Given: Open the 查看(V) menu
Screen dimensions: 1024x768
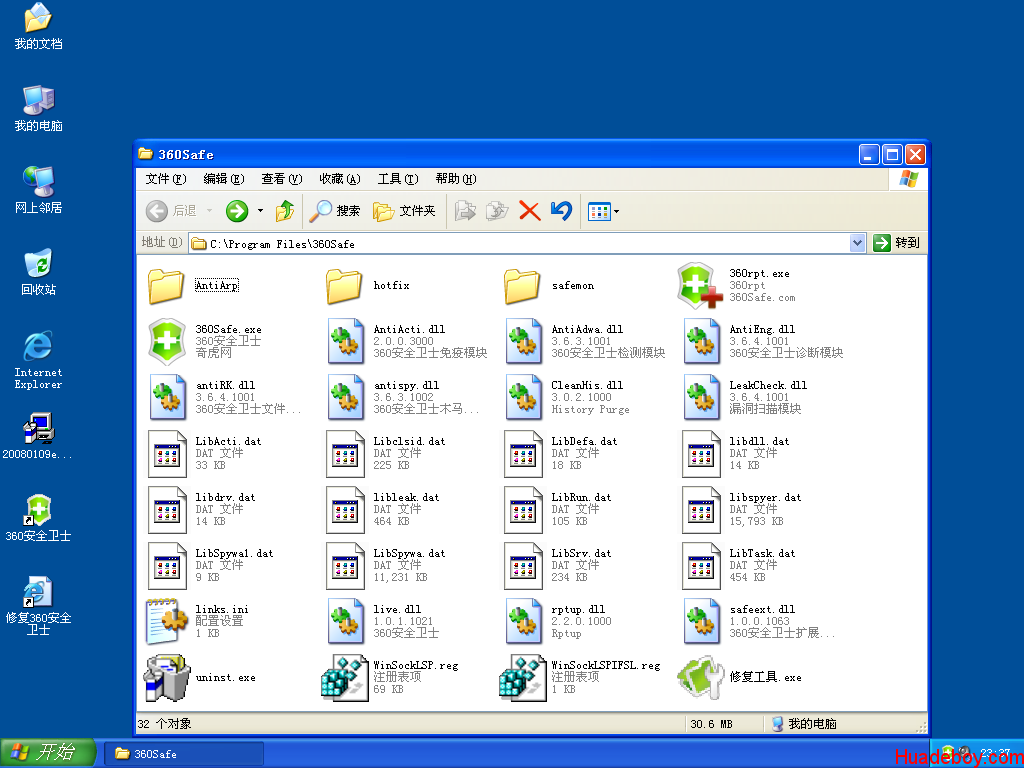Looking at the screenshot, I should click(x=281, y=179).
